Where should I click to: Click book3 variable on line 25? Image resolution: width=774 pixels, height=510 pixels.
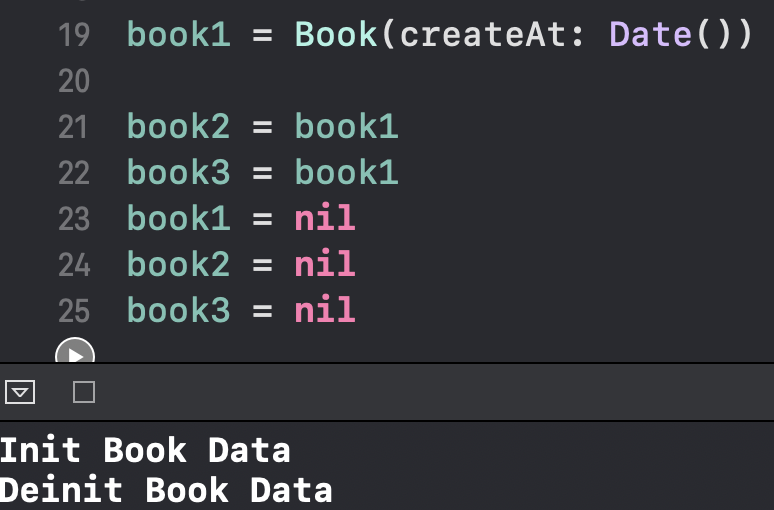(x=179, y=310)
